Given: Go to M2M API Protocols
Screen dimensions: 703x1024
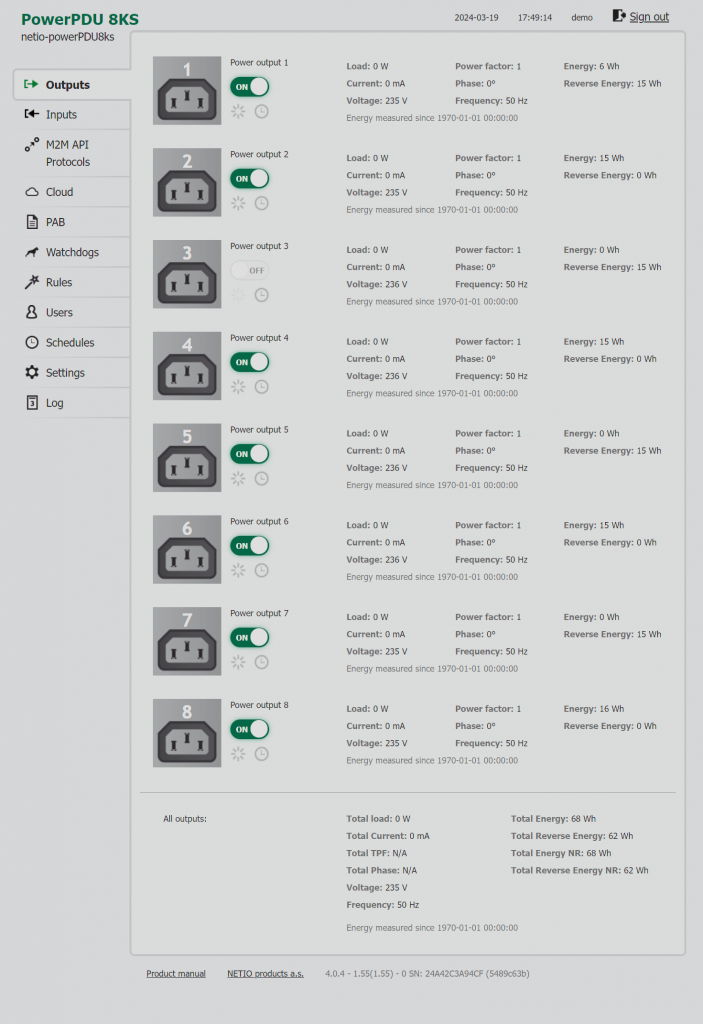Looking at the screenshot, I should tap(67, 153).
